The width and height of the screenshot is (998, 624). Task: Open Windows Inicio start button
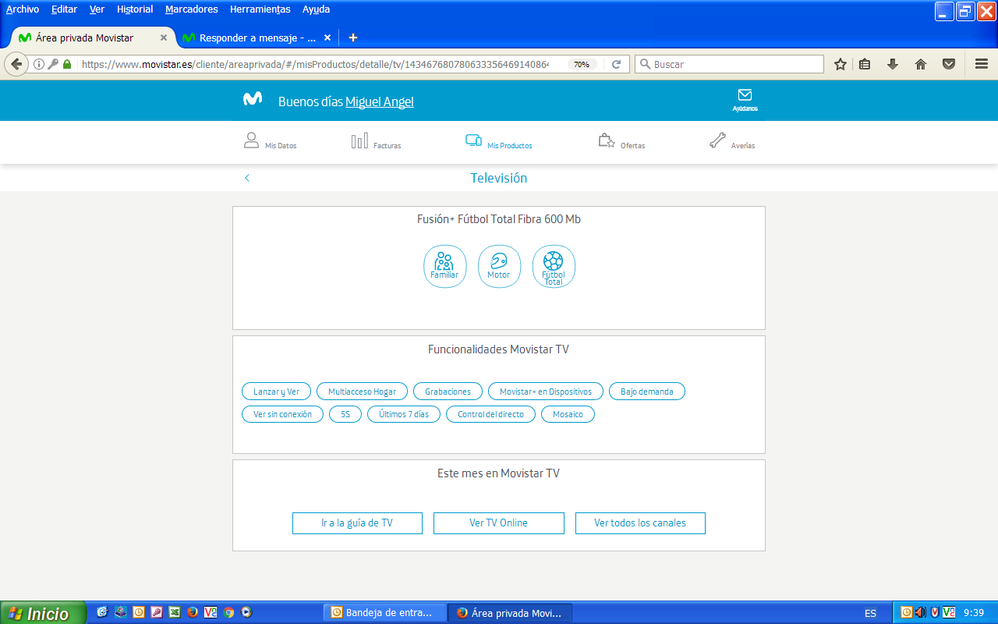[x=38, y=613]
